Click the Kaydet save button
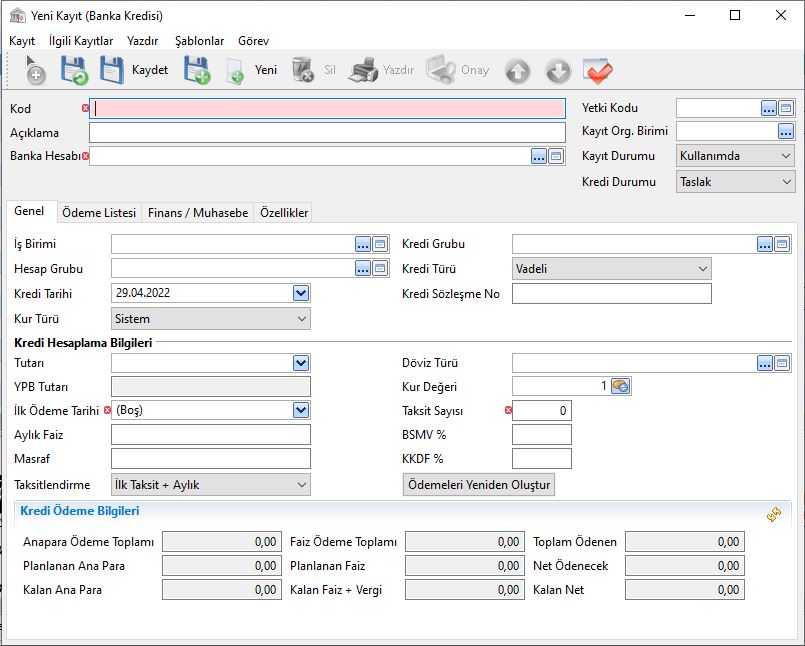The image size is (805, 646). click(x=135, y=70)
